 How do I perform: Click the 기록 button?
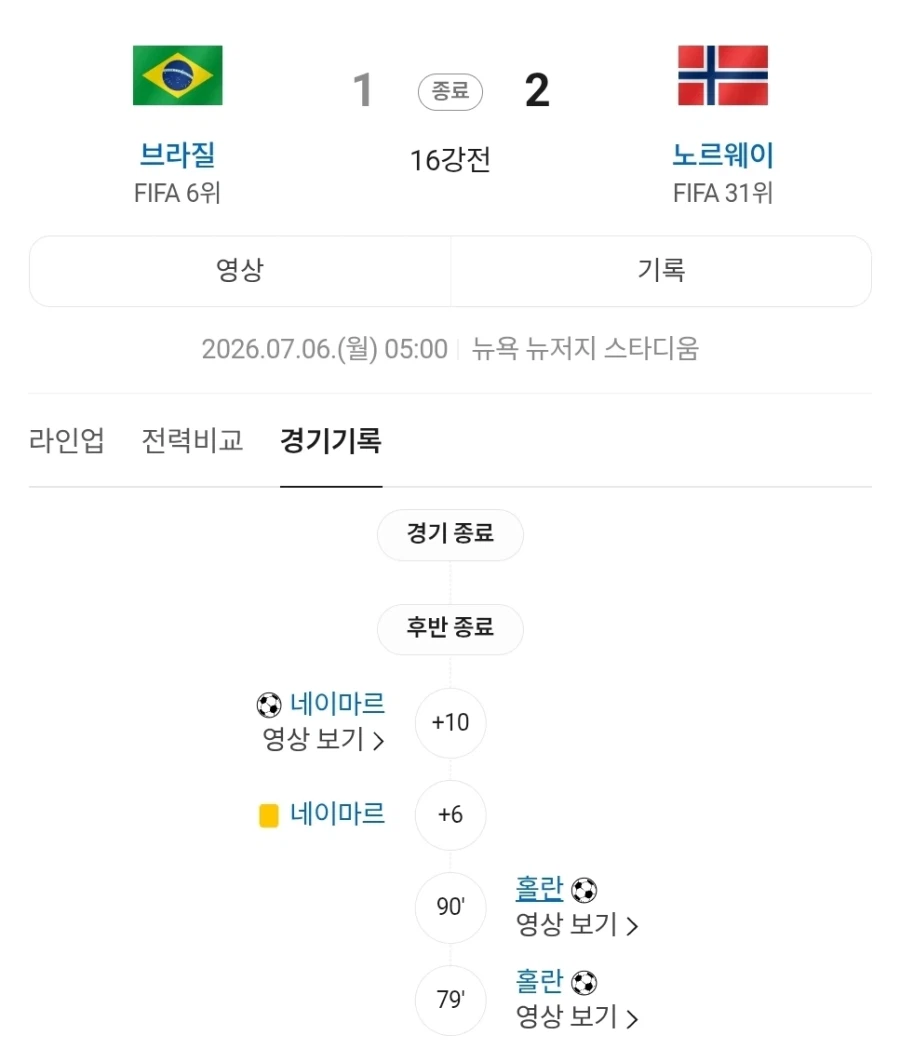tap(661, 271)
